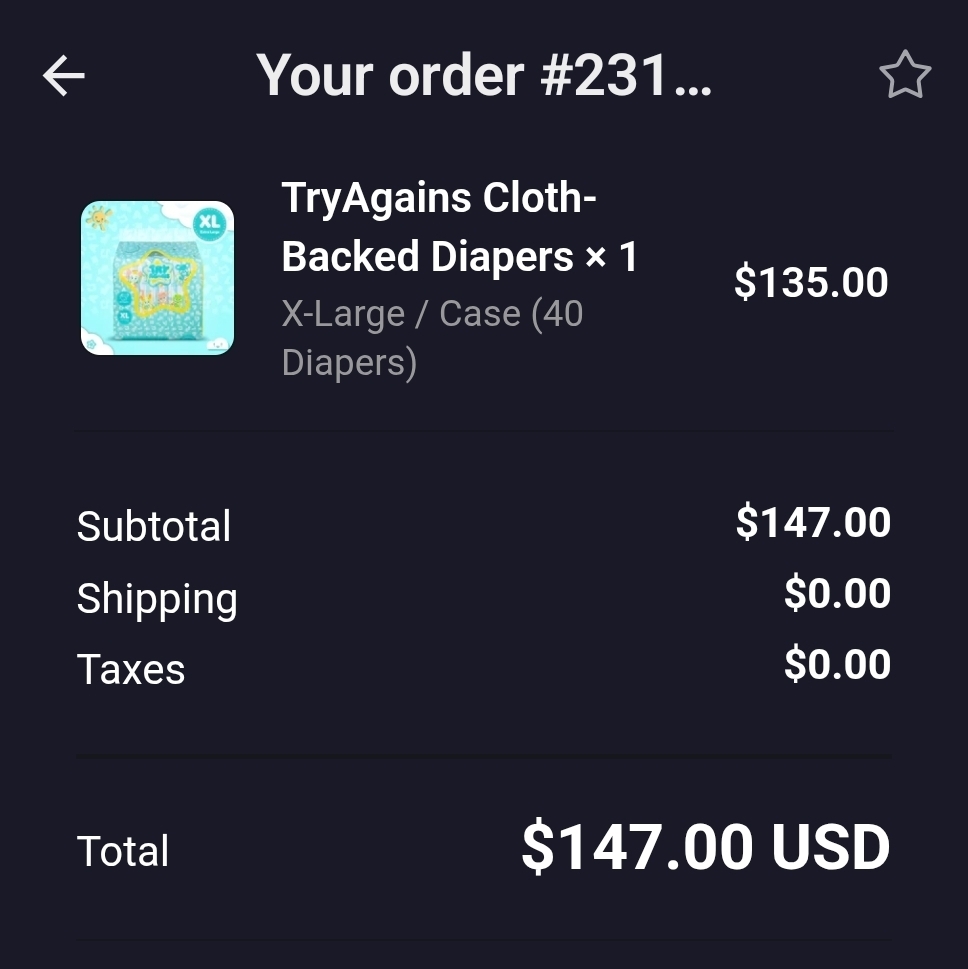Click the Total label

(122, 851)
